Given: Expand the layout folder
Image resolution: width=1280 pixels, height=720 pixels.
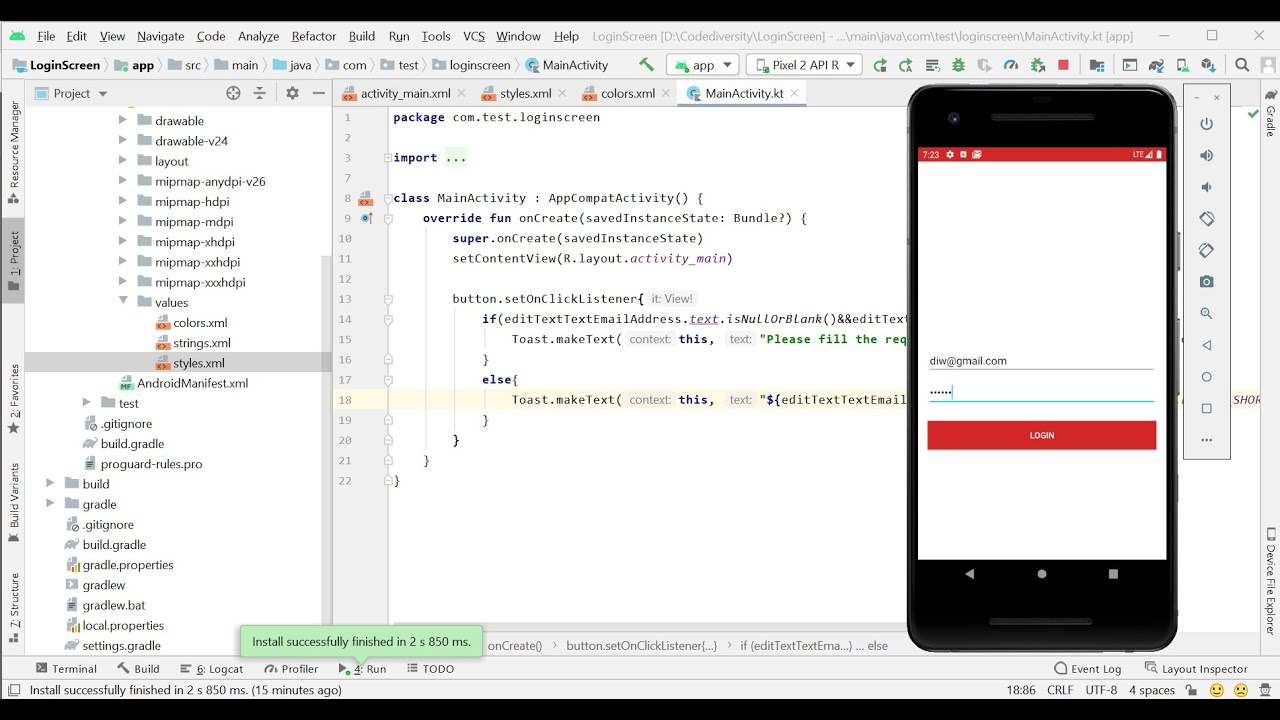Looking at the screenshot, I should (x=123, y=161).
